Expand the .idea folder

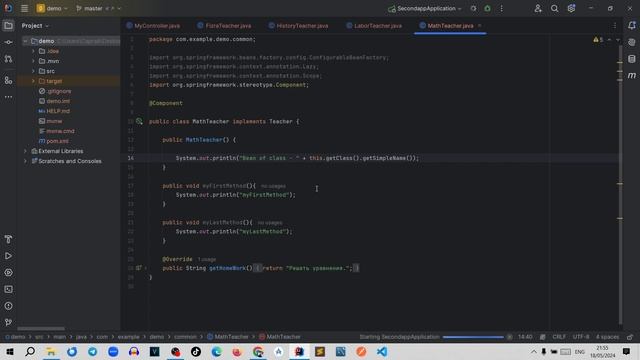[33, 51]
